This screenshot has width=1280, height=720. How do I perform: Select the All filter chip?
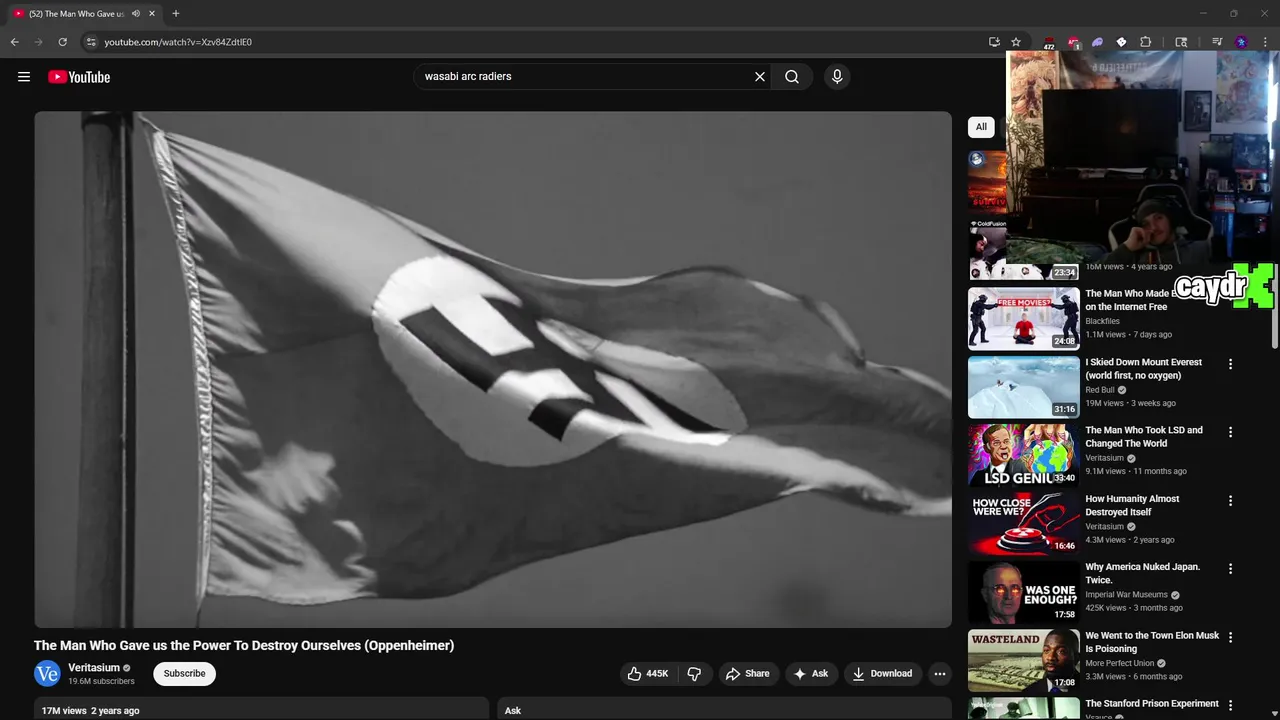pos(981,127)
